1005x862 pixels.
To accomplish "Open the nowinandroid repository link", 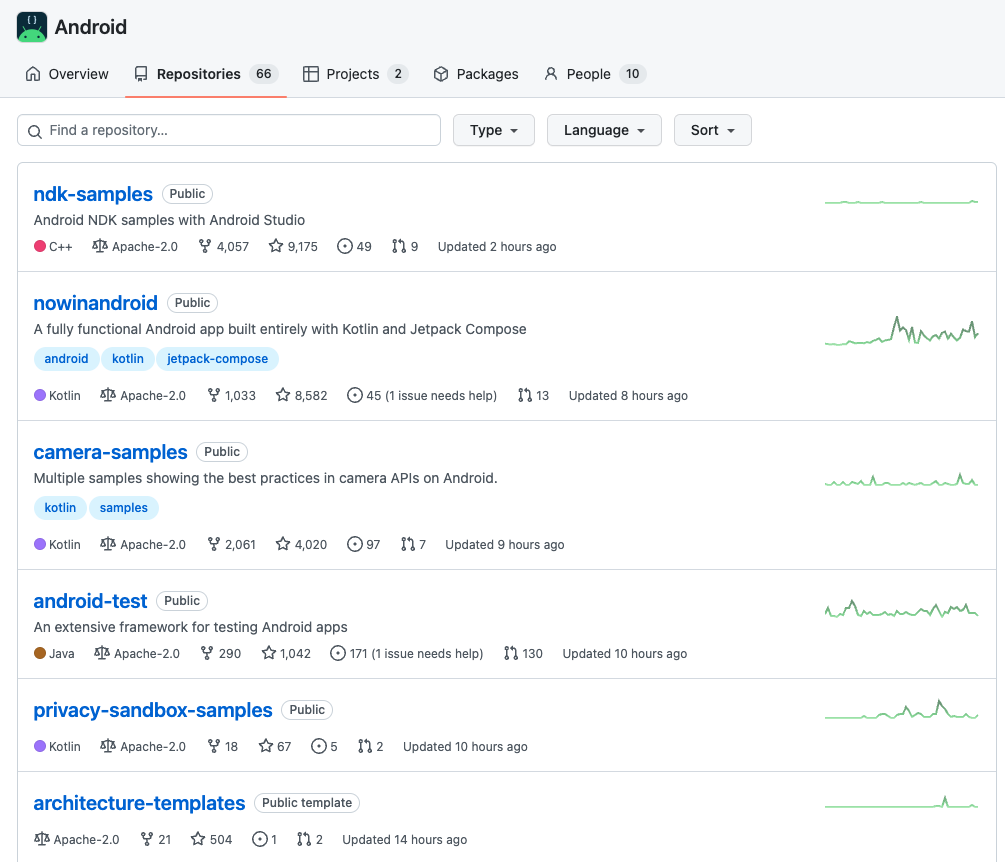I will pos(96,303).
